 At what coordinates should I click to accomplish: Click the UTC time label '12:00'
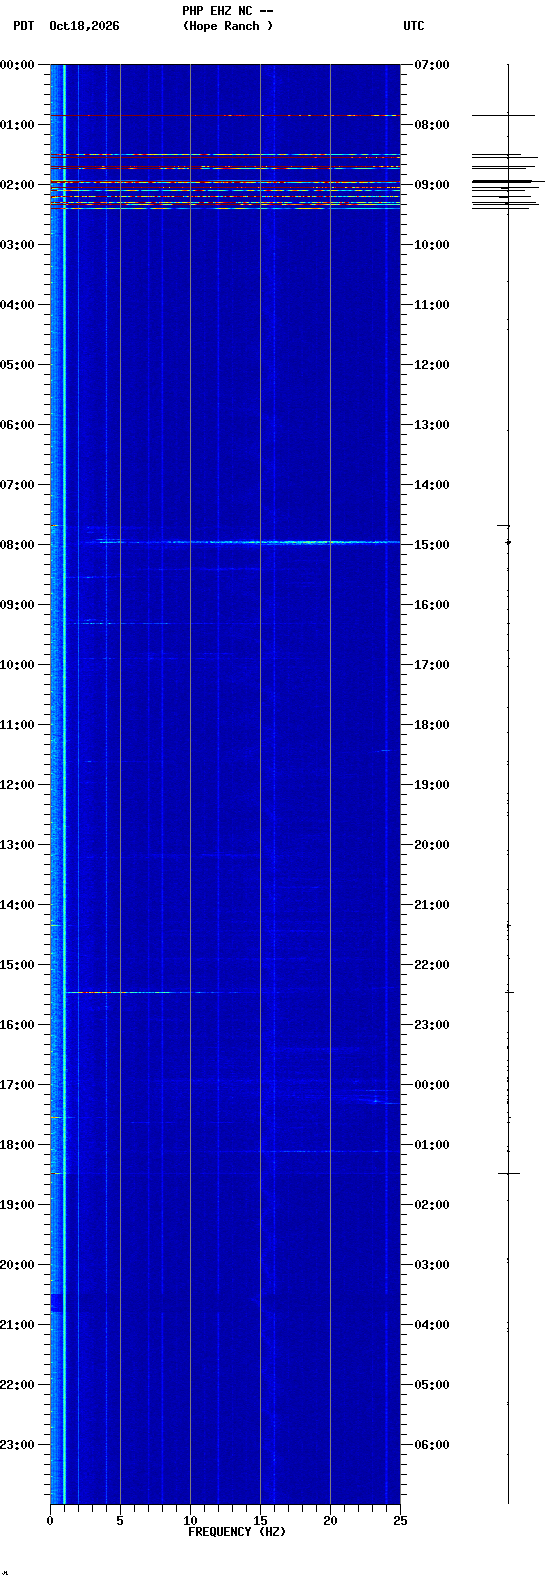pyautogui.click(x=432, y=365)
